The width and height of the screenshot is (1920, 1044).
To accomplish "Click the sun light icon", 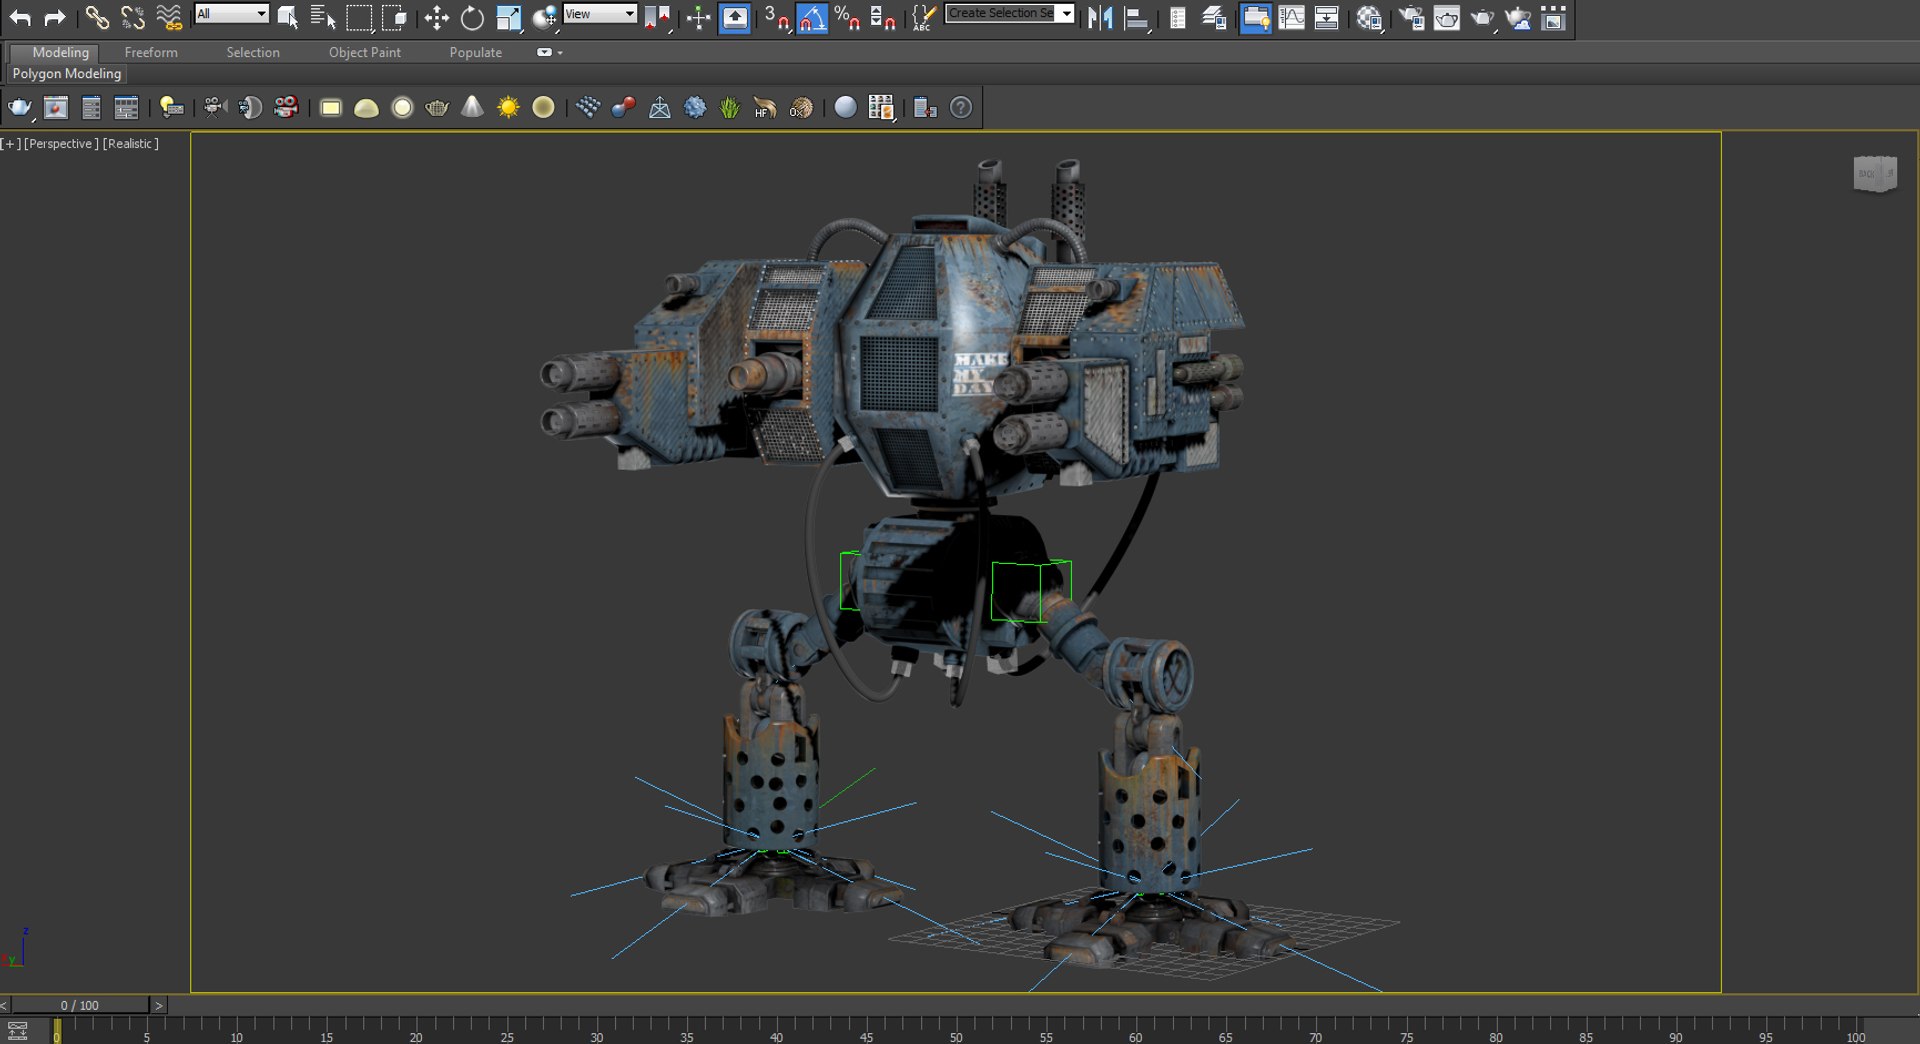I will tap(508, 107).
